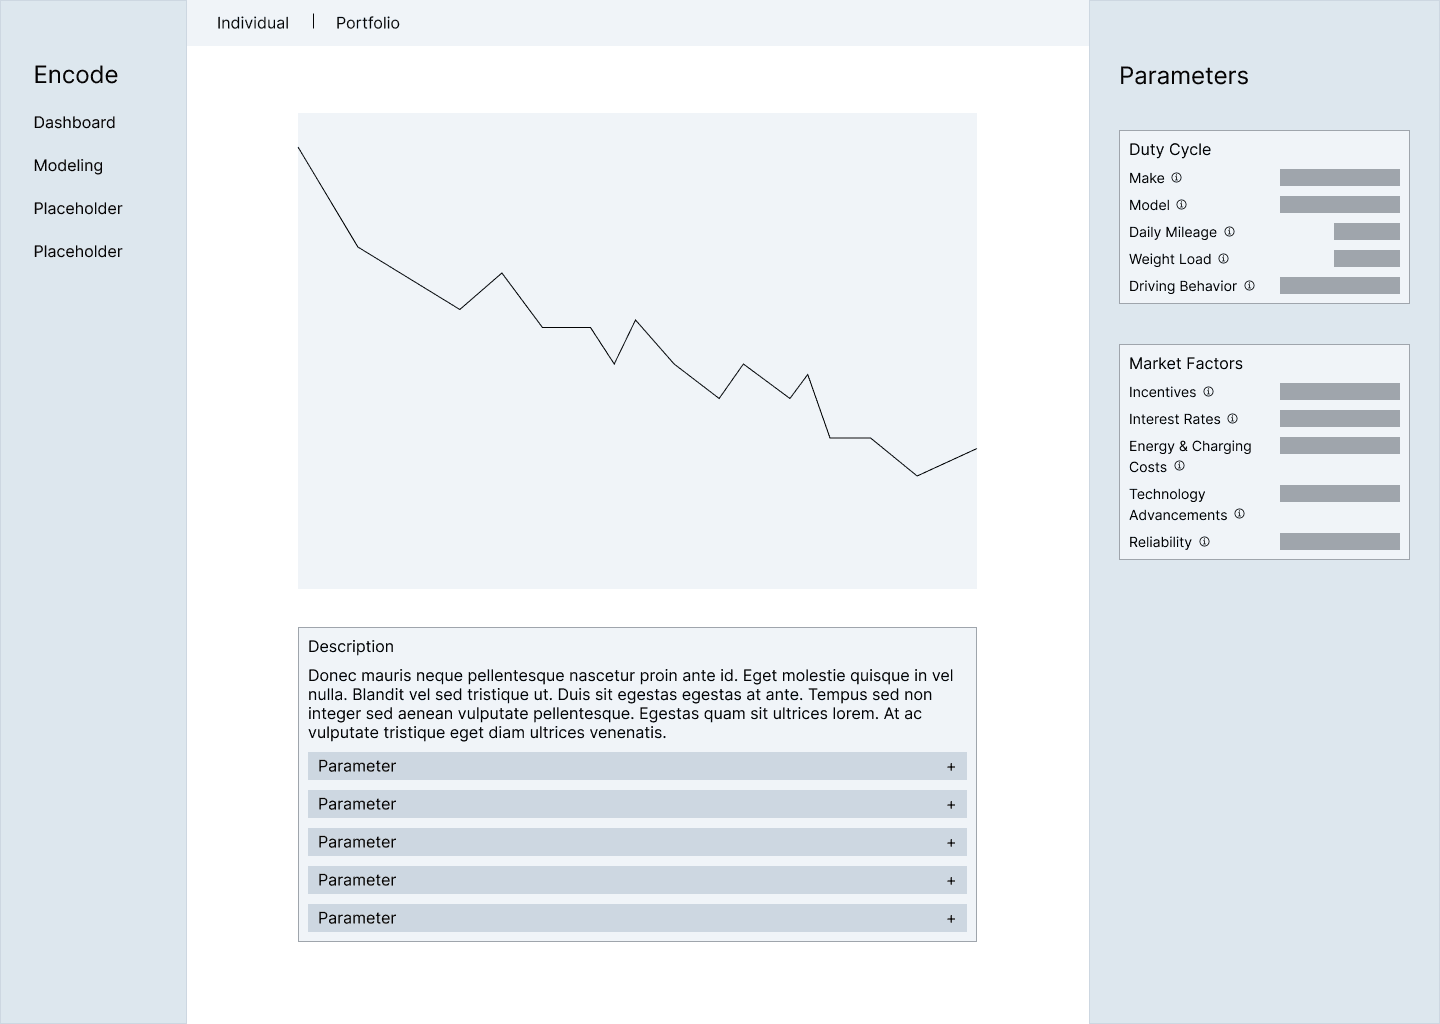
Task: Click the Technology Advancements input field
Action: (1340, 494)
